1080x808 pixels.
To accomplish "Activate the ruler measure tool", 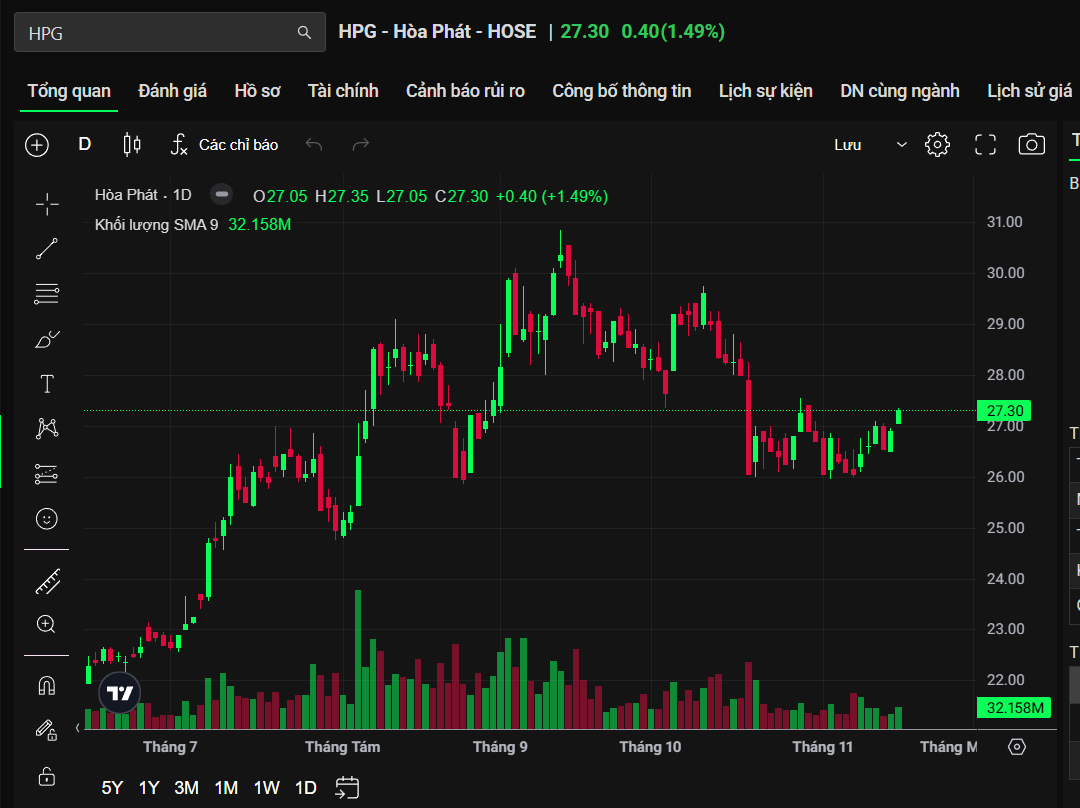I will click(47, 581).
